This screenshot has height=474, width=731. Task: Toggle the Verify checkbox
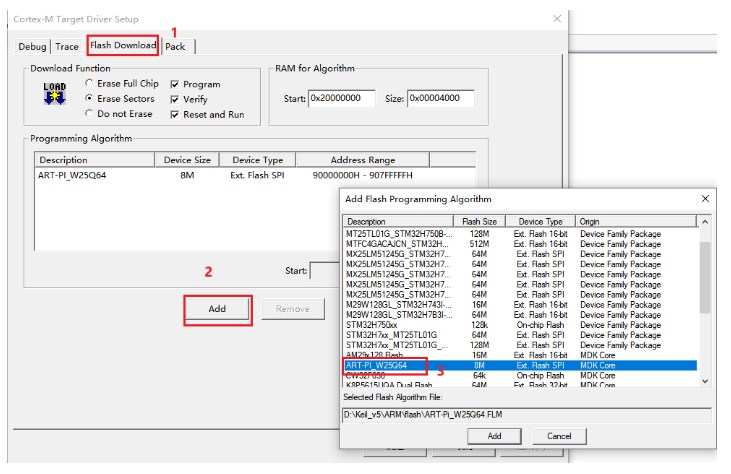(175, 99)
